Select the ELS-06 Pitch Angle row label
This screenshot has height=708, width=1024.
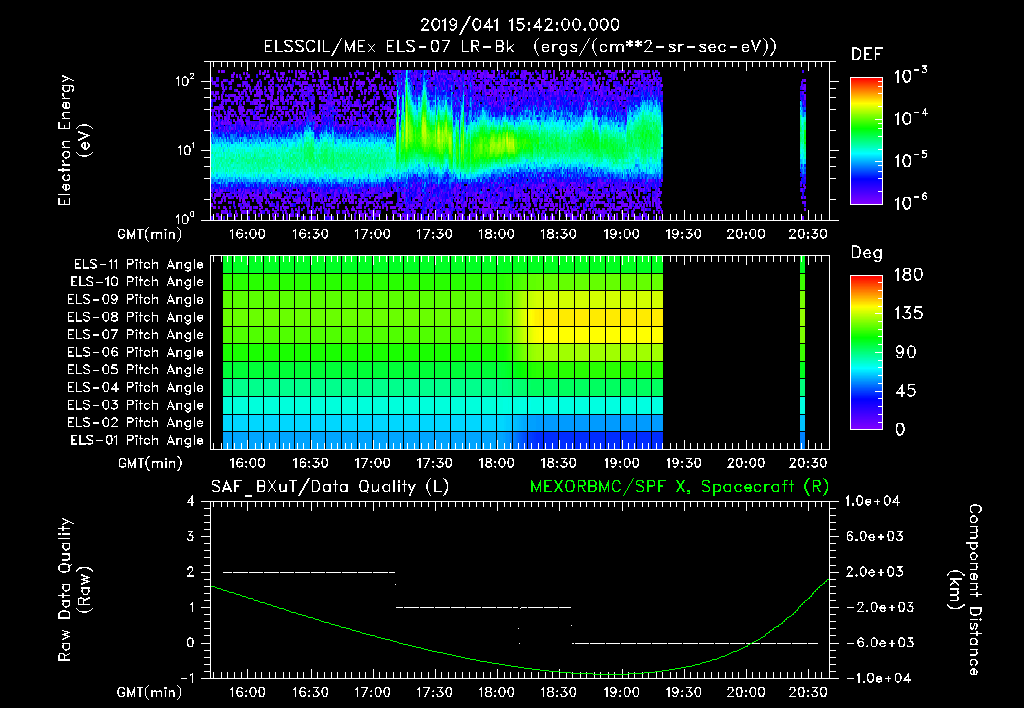point(136,352)
